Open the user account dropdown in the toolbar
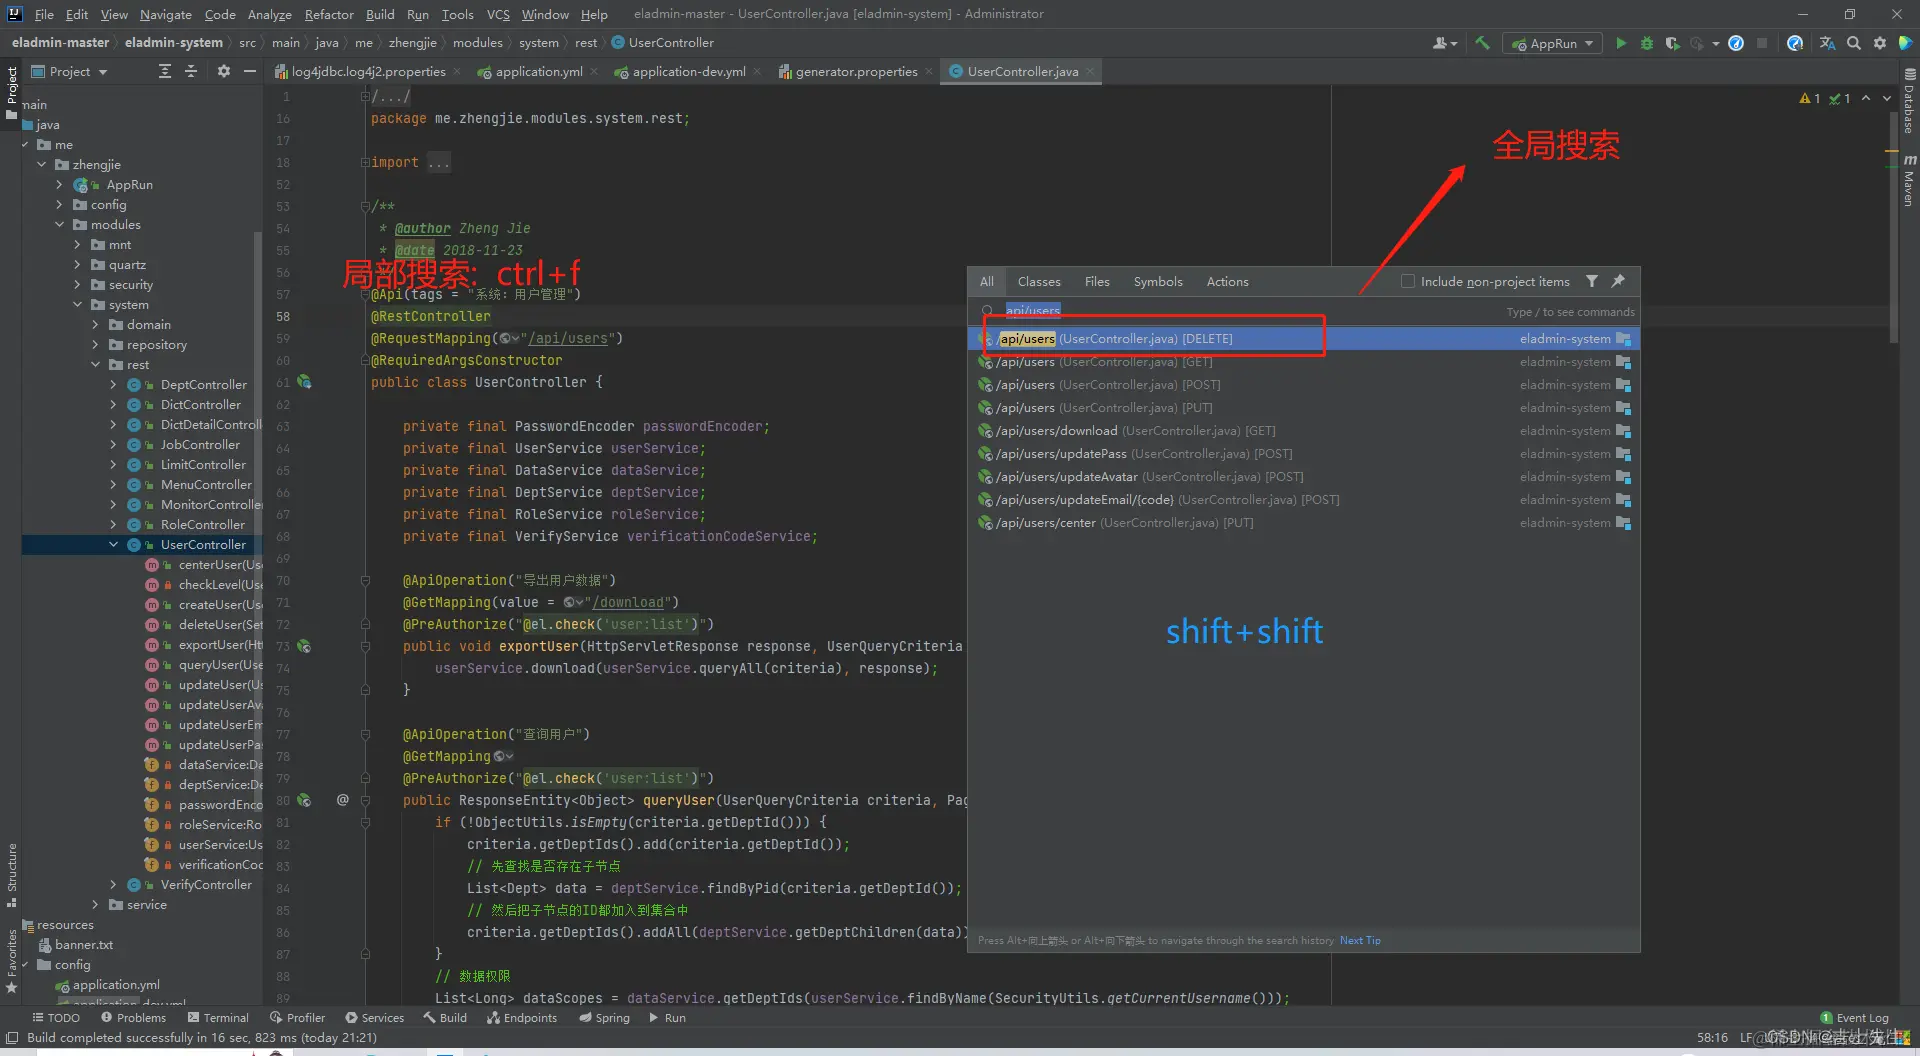Viewport: 1920px width, 1056px height. coord(1444,43)
